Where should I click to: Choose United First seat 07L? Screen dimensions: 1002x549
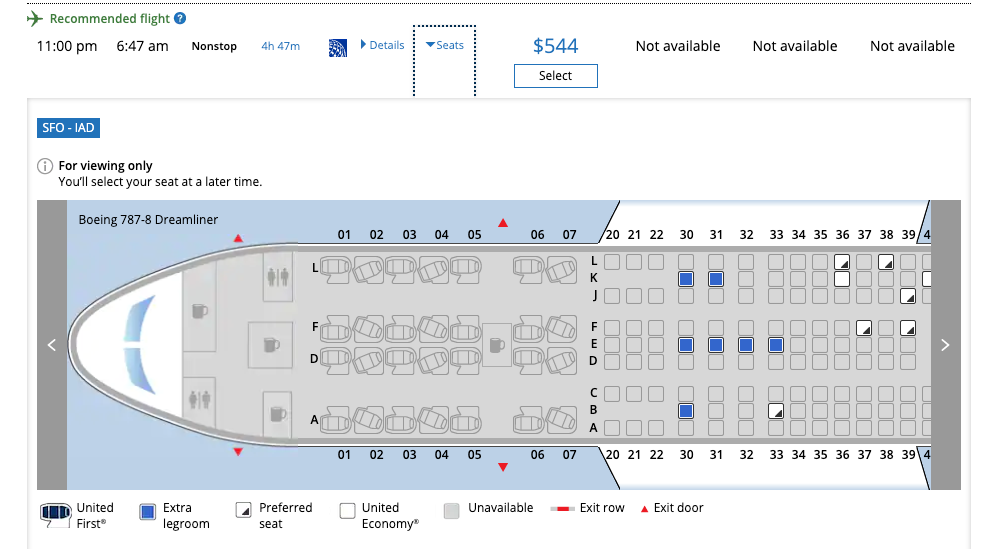click(561, 270)
